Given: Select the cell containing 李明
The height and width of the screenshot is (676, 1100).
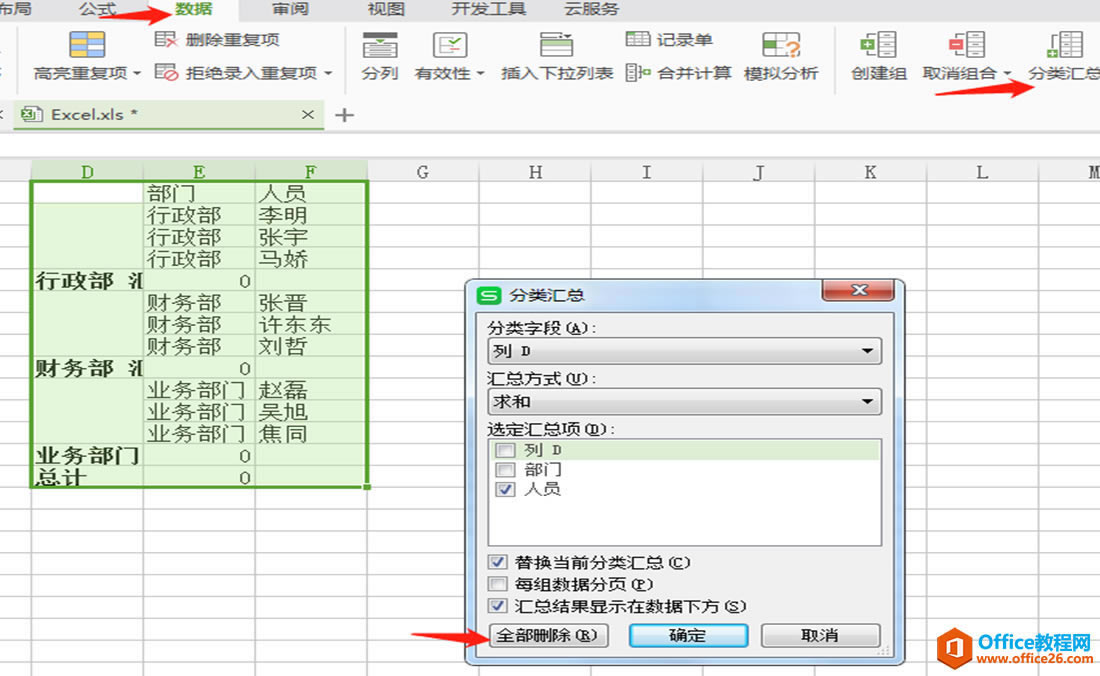Looking at the screenshot, I should tap(311, 215).
